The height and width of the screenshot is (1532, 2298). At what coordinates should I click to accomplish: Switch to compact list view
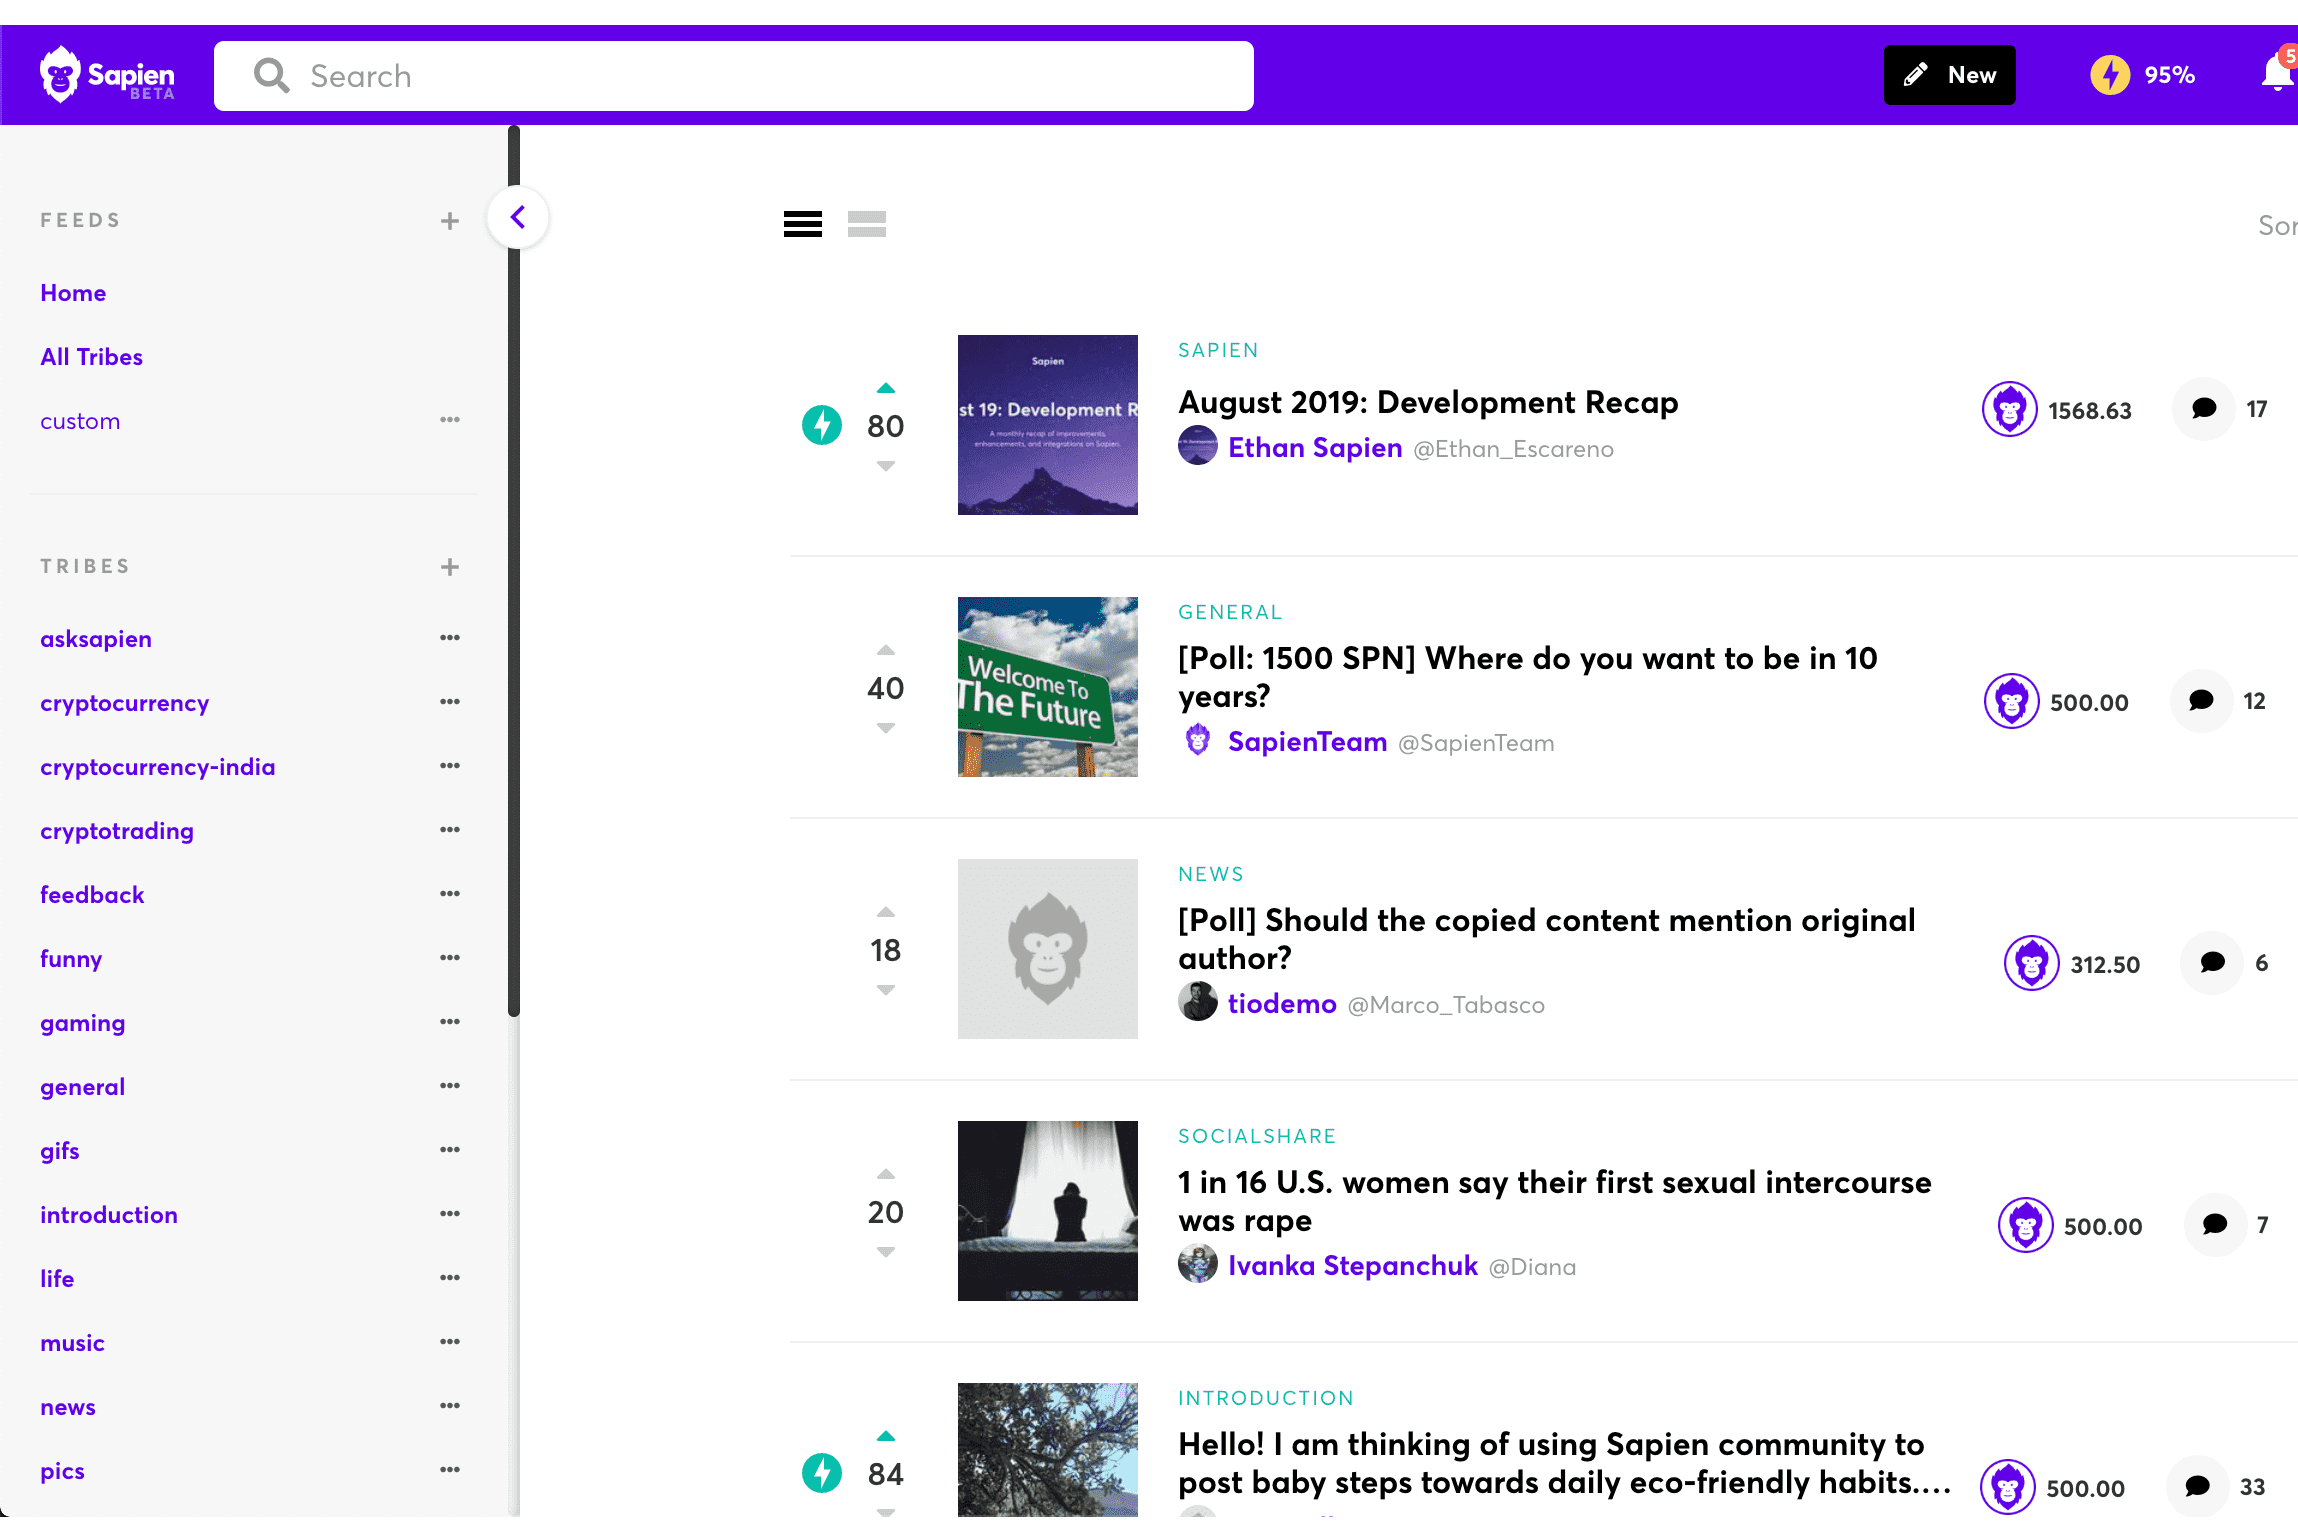866,223
